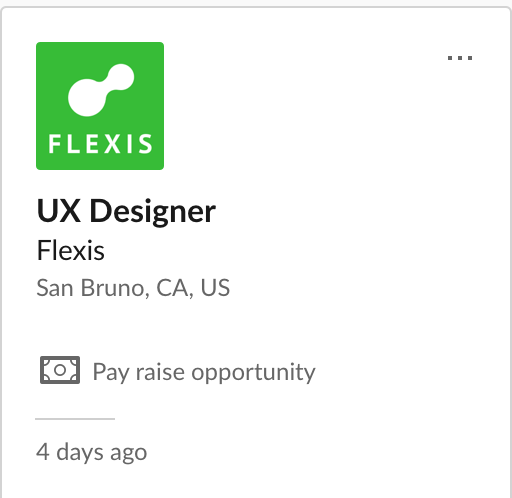Click the short divider line above the timestamp
The width and height of the screenshot is (512, 498).
75,419
